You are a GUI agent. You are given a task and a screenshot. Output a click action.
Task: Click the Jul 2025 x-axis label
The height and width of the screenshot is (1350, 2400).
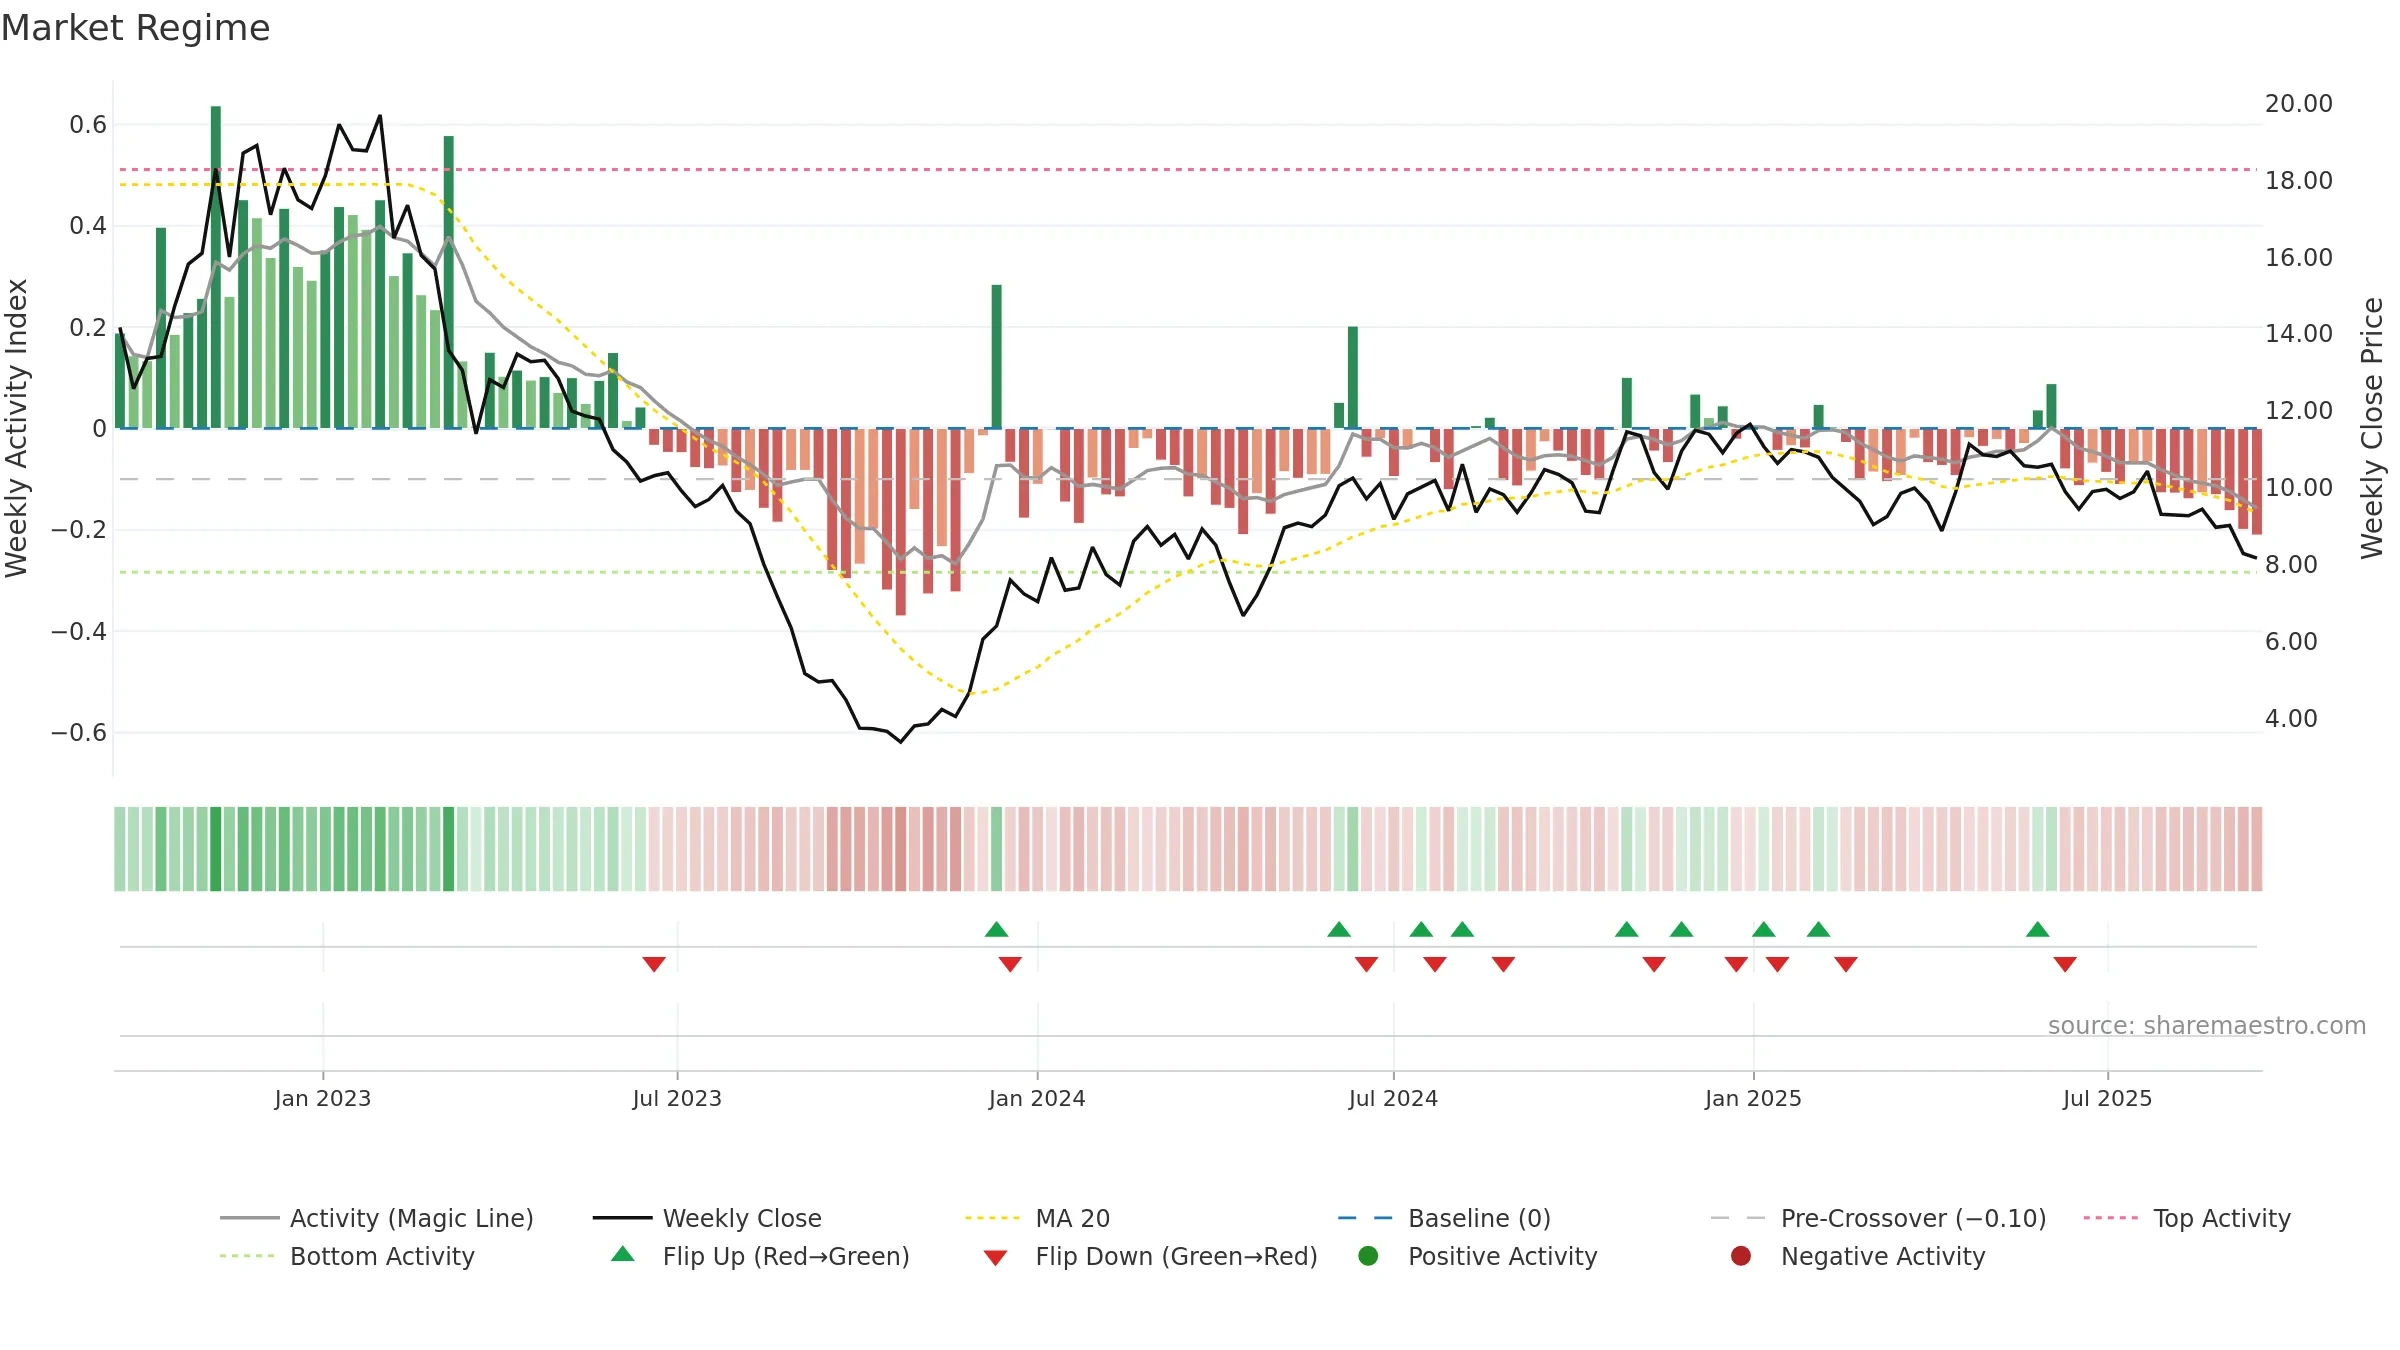click(x=2107, y=1098)
